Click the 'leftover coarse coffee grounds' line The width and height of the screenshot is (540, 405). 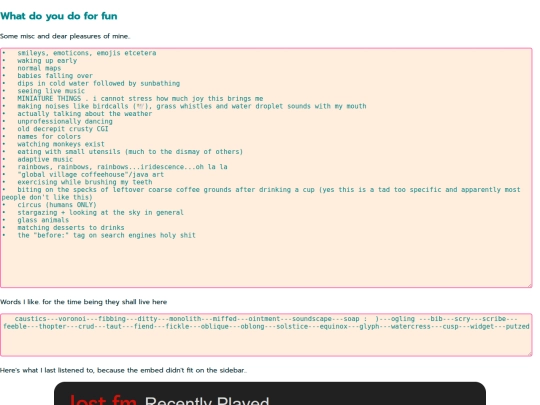pos(261,193)
